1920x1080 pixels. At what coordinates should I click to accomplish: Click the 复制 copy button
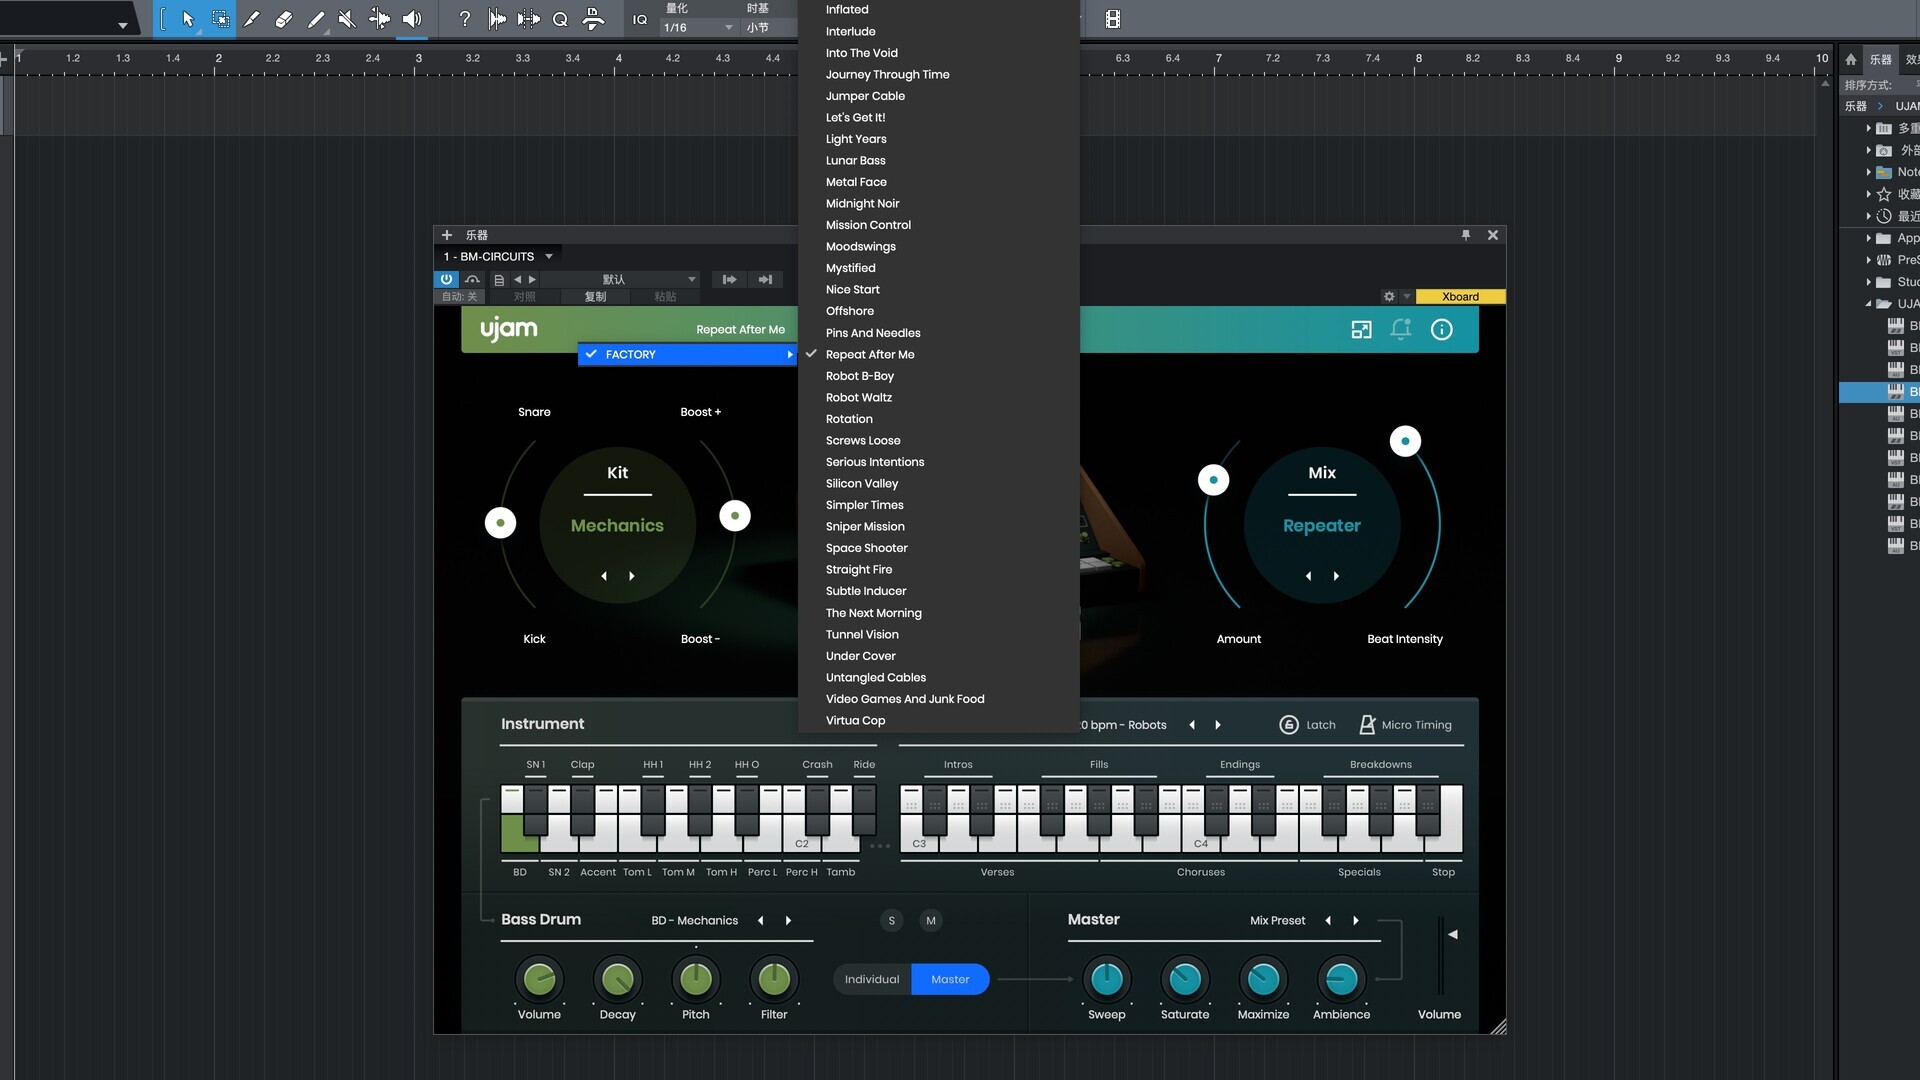[x=595, y=297]
